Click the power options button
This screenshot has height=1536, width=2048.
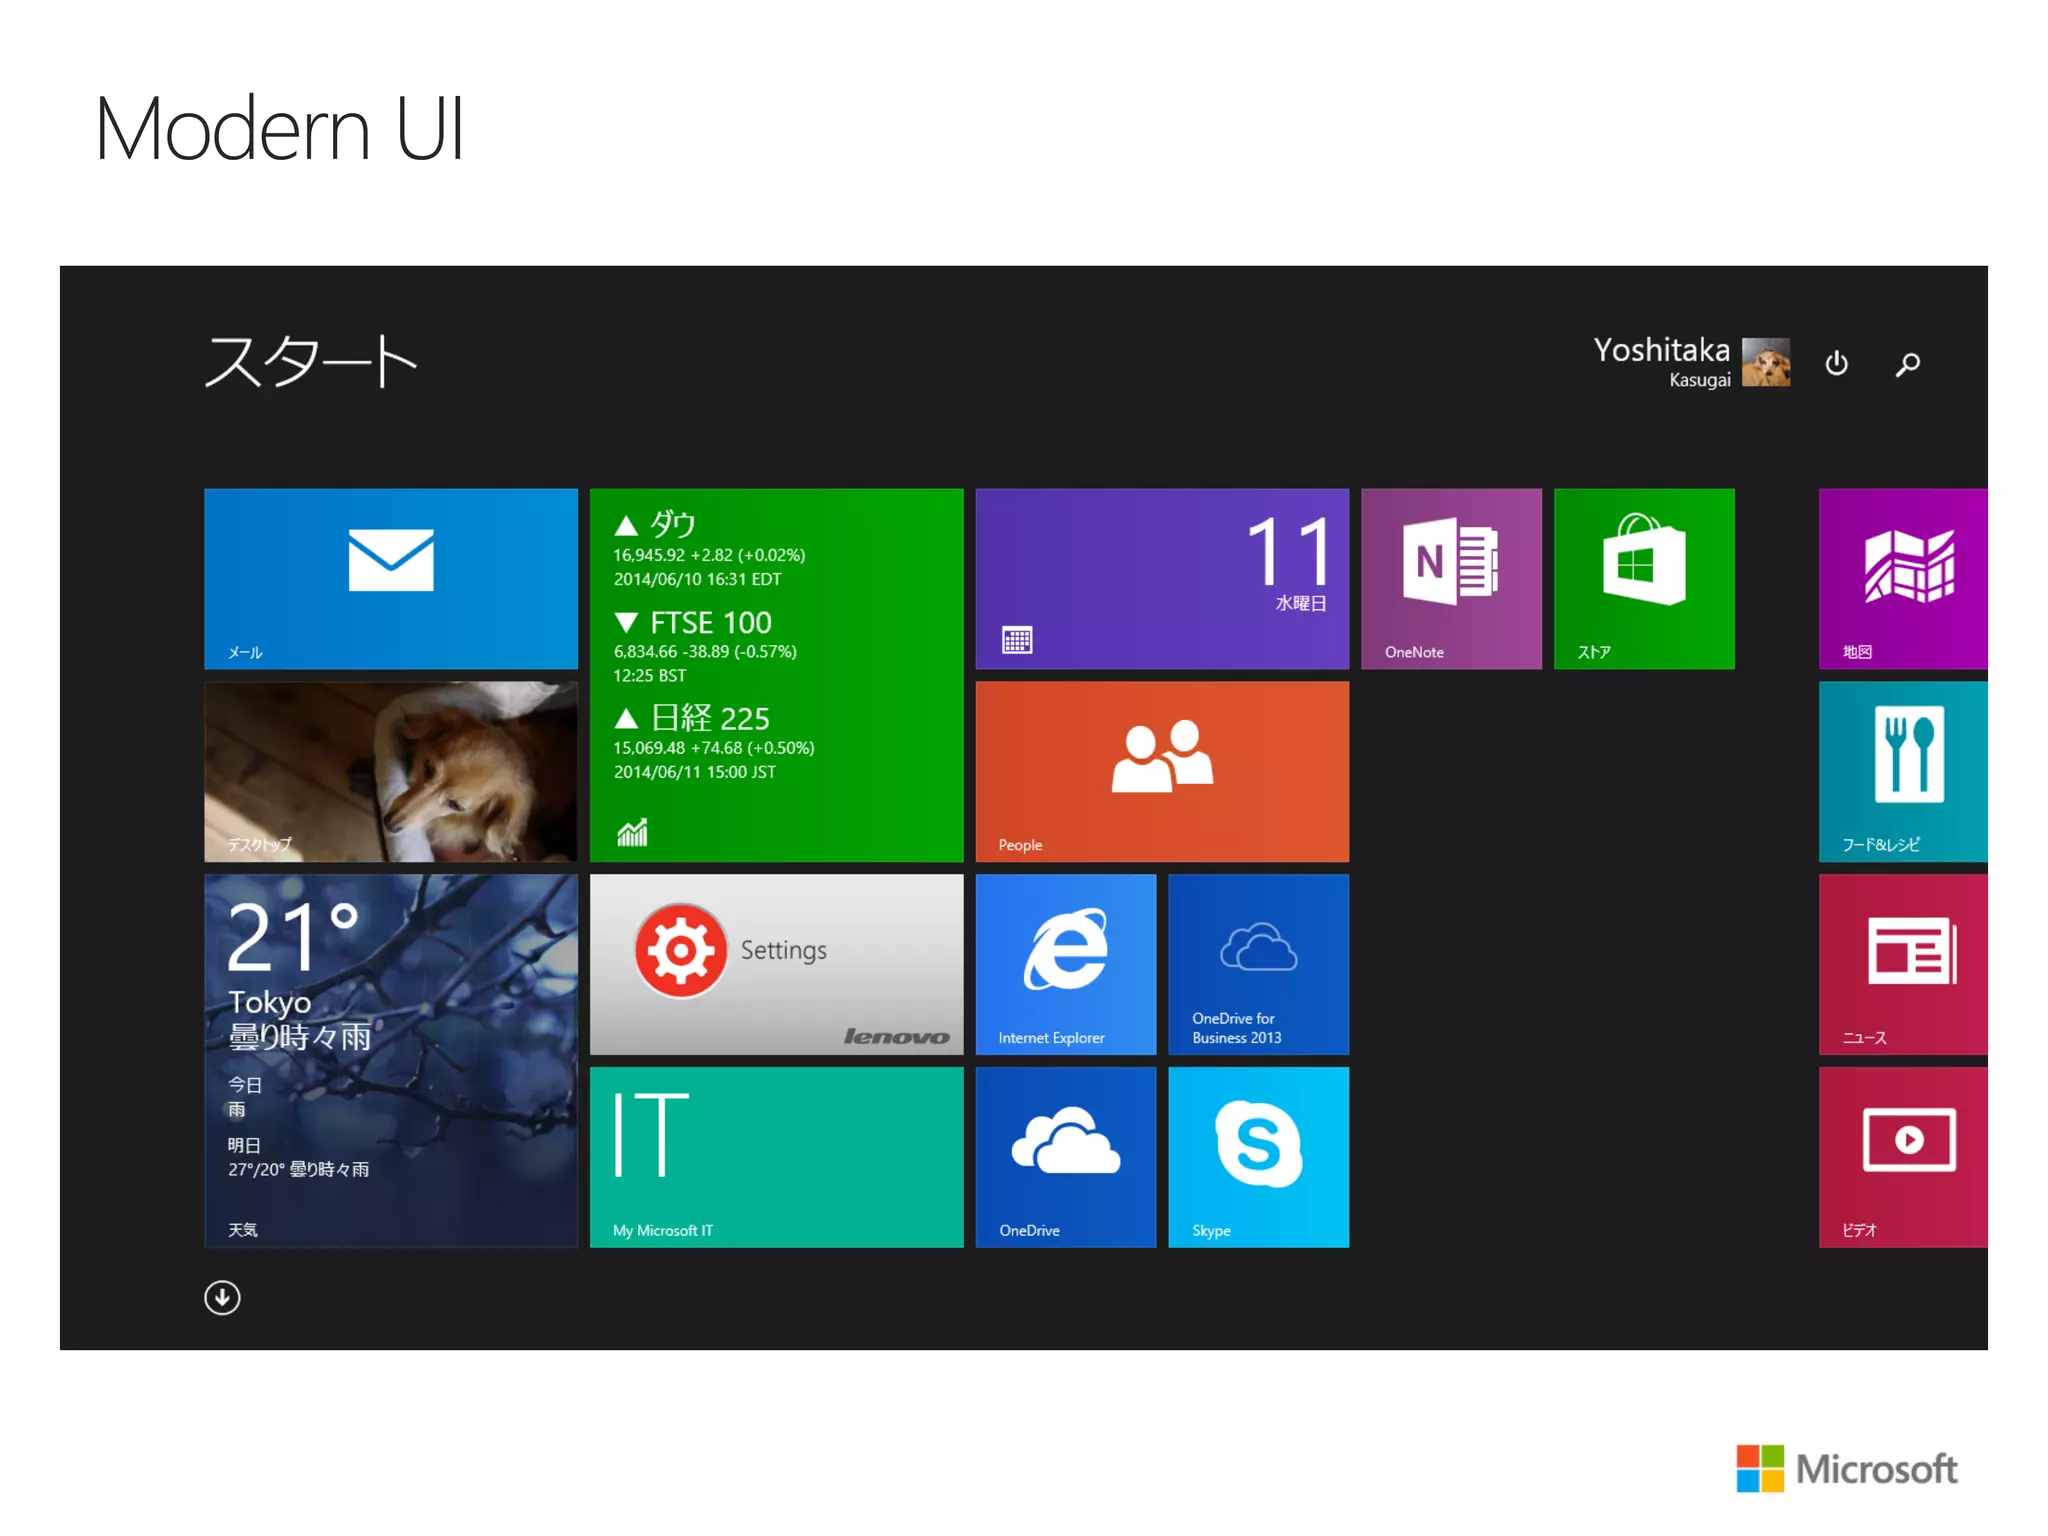[x=1836, y=363]
